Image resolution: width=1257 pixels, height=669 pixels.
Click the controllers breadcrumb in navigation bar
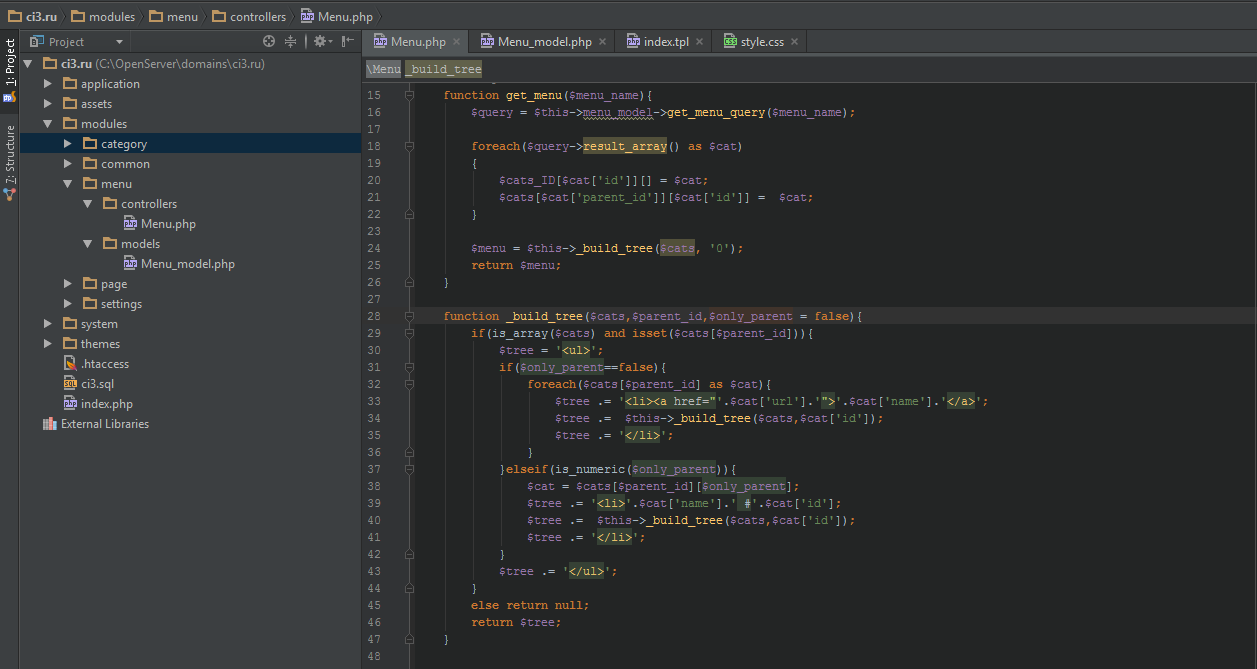pos(248,16)
